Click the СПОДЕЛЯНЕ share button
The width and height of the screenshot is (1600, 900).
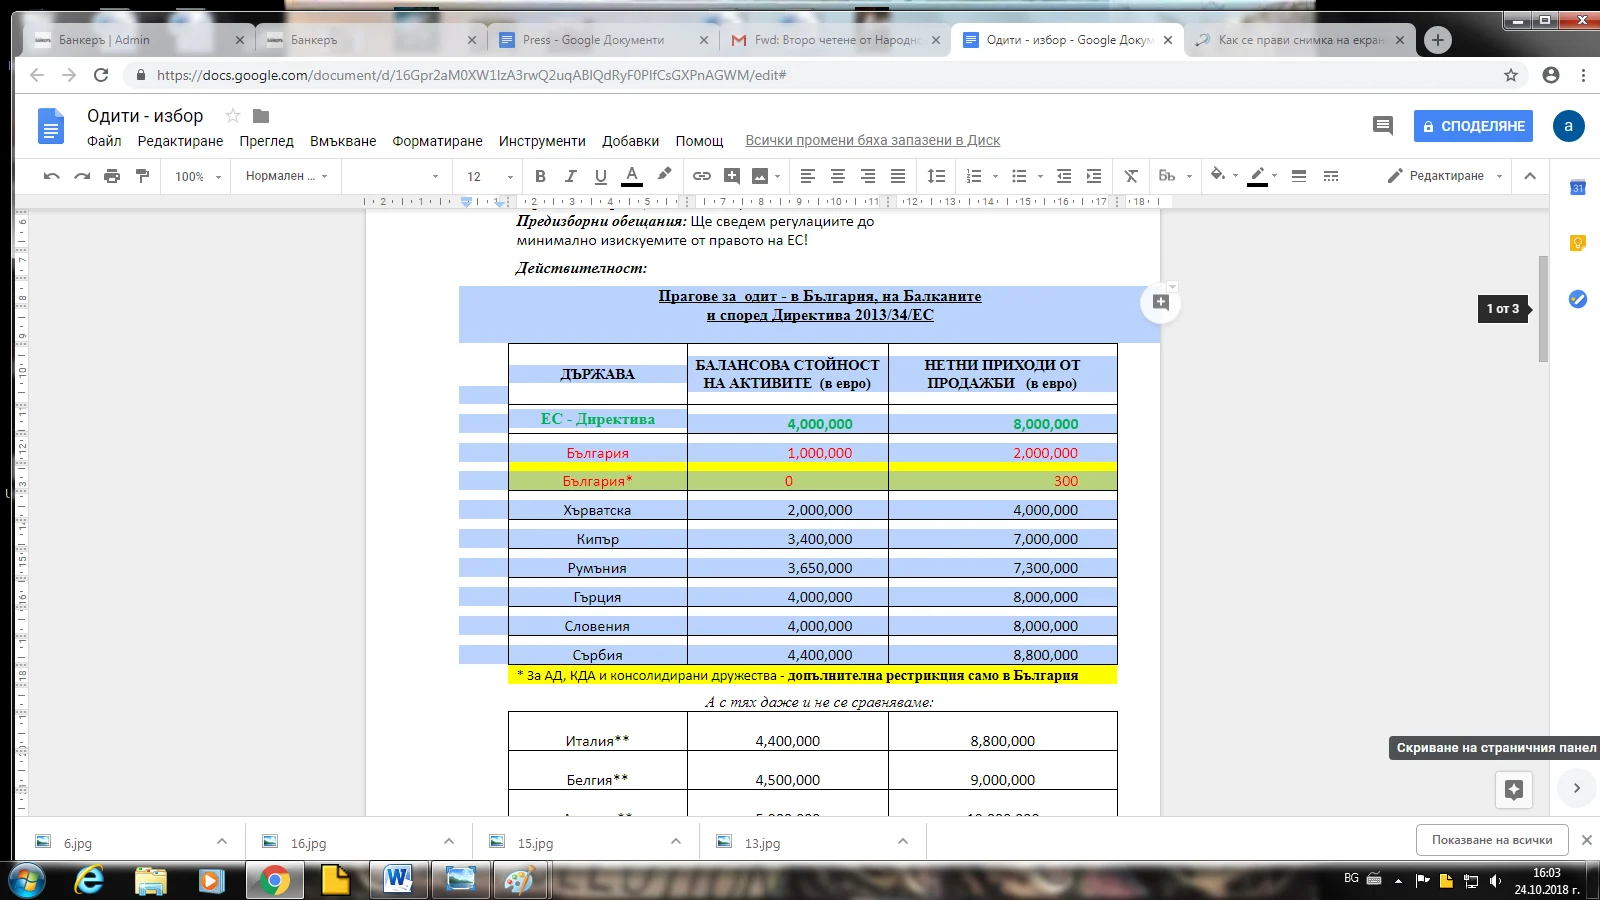(x=1473, y=126)
